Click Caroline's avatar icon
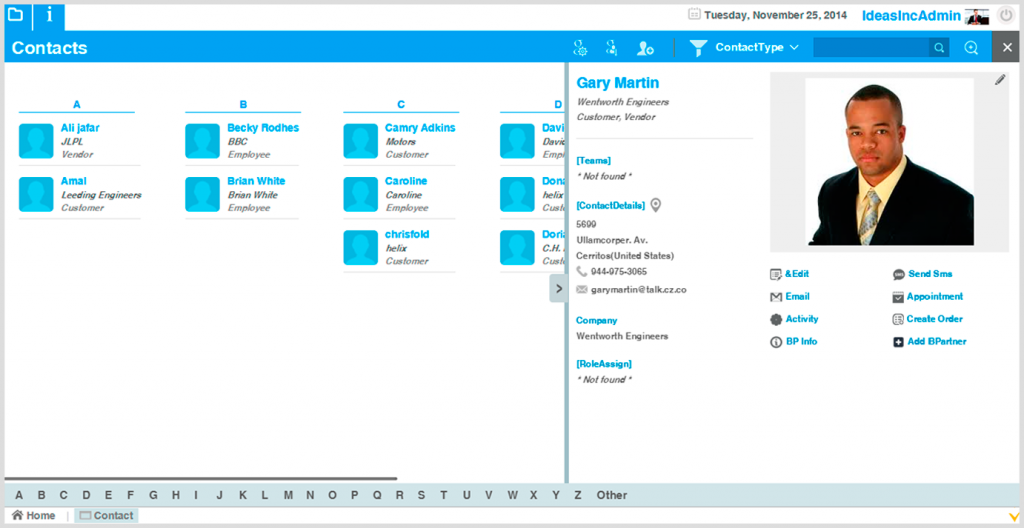Viewport: 1024px width, 528px height. tap(360, 194)
